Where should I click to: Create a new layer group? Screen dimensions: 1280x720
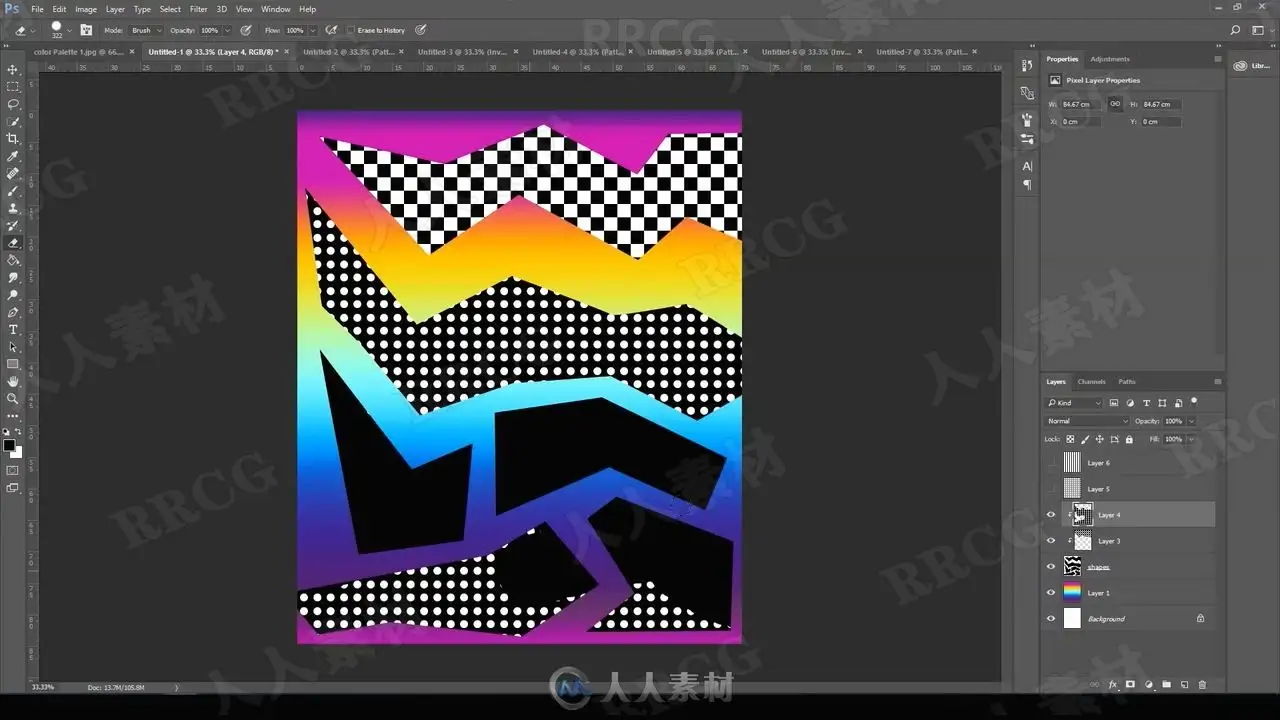coord(1166,685)
